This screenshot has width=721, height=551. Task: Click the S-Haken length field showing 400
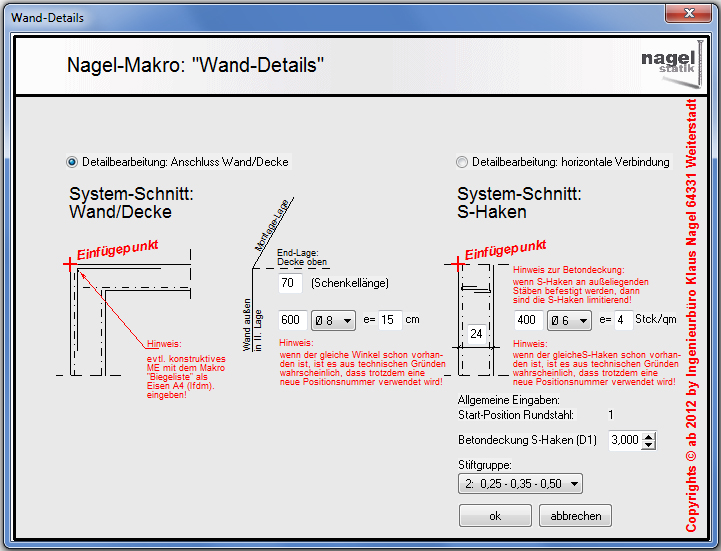pos(528,320)
